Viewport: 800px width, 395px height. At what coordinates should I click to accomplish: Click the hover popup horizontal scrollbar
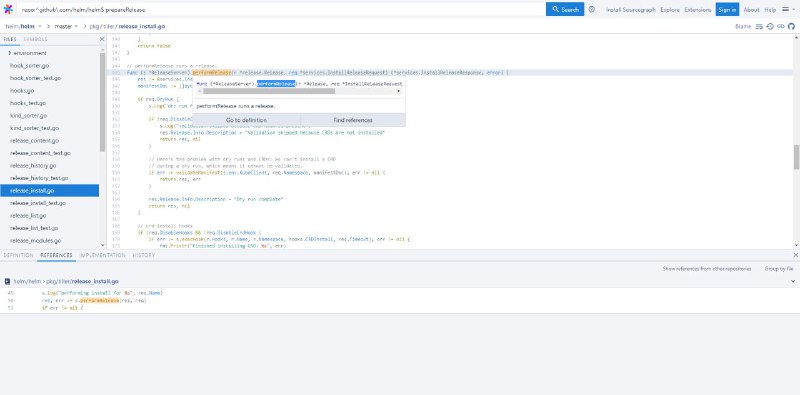pyautogui.click(x=269, y=91)
